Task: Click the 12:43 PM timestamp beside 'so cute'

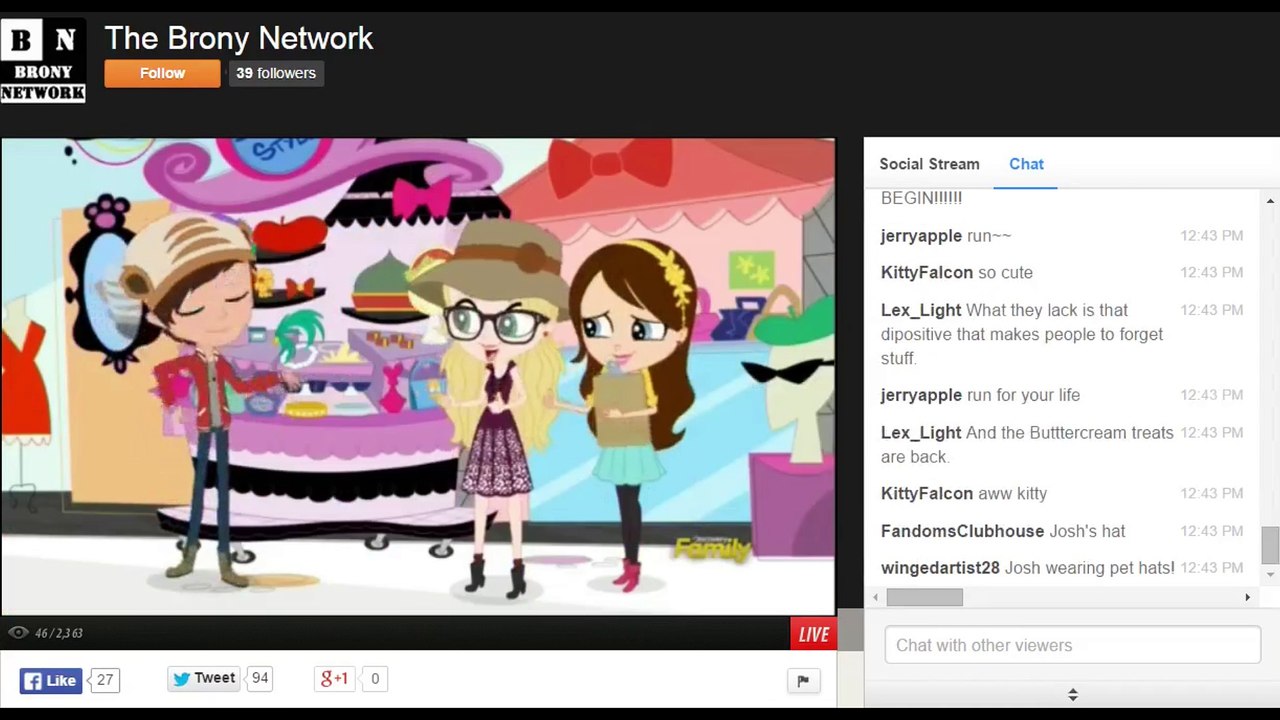Action: coord(1211,272)
